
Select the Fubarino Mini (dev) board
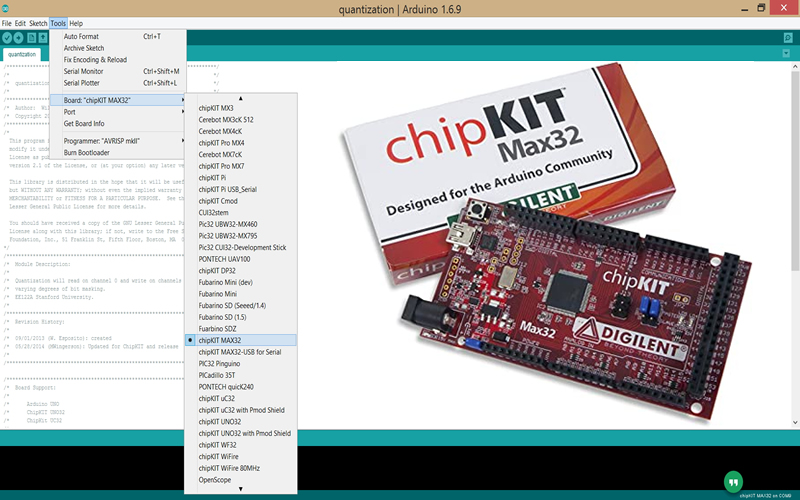pos(240,282)
